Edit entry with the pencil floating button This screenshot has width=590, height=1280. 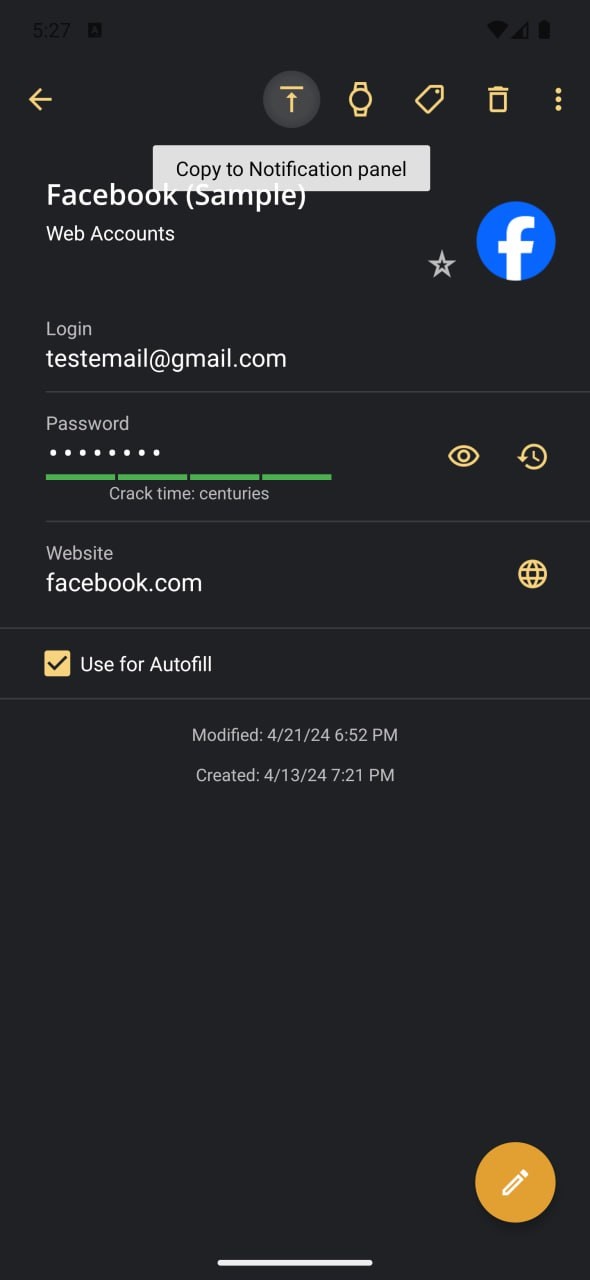[515, 1182]
